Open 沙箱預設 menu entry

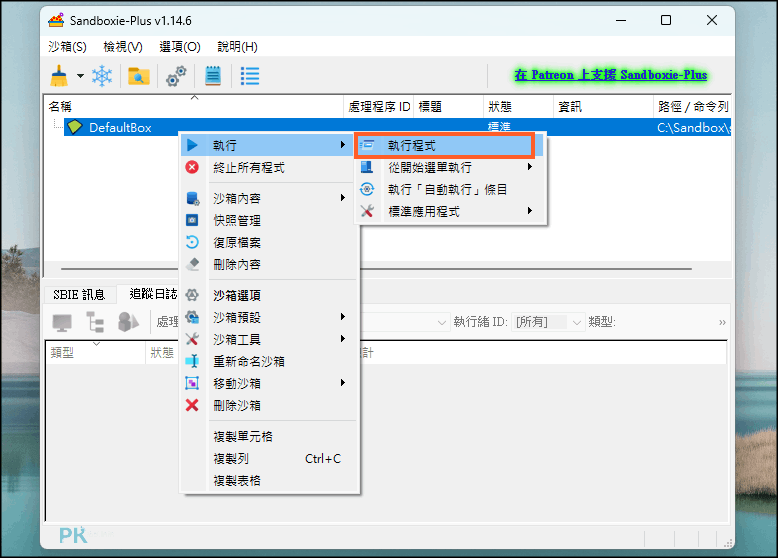click(267, 317)
